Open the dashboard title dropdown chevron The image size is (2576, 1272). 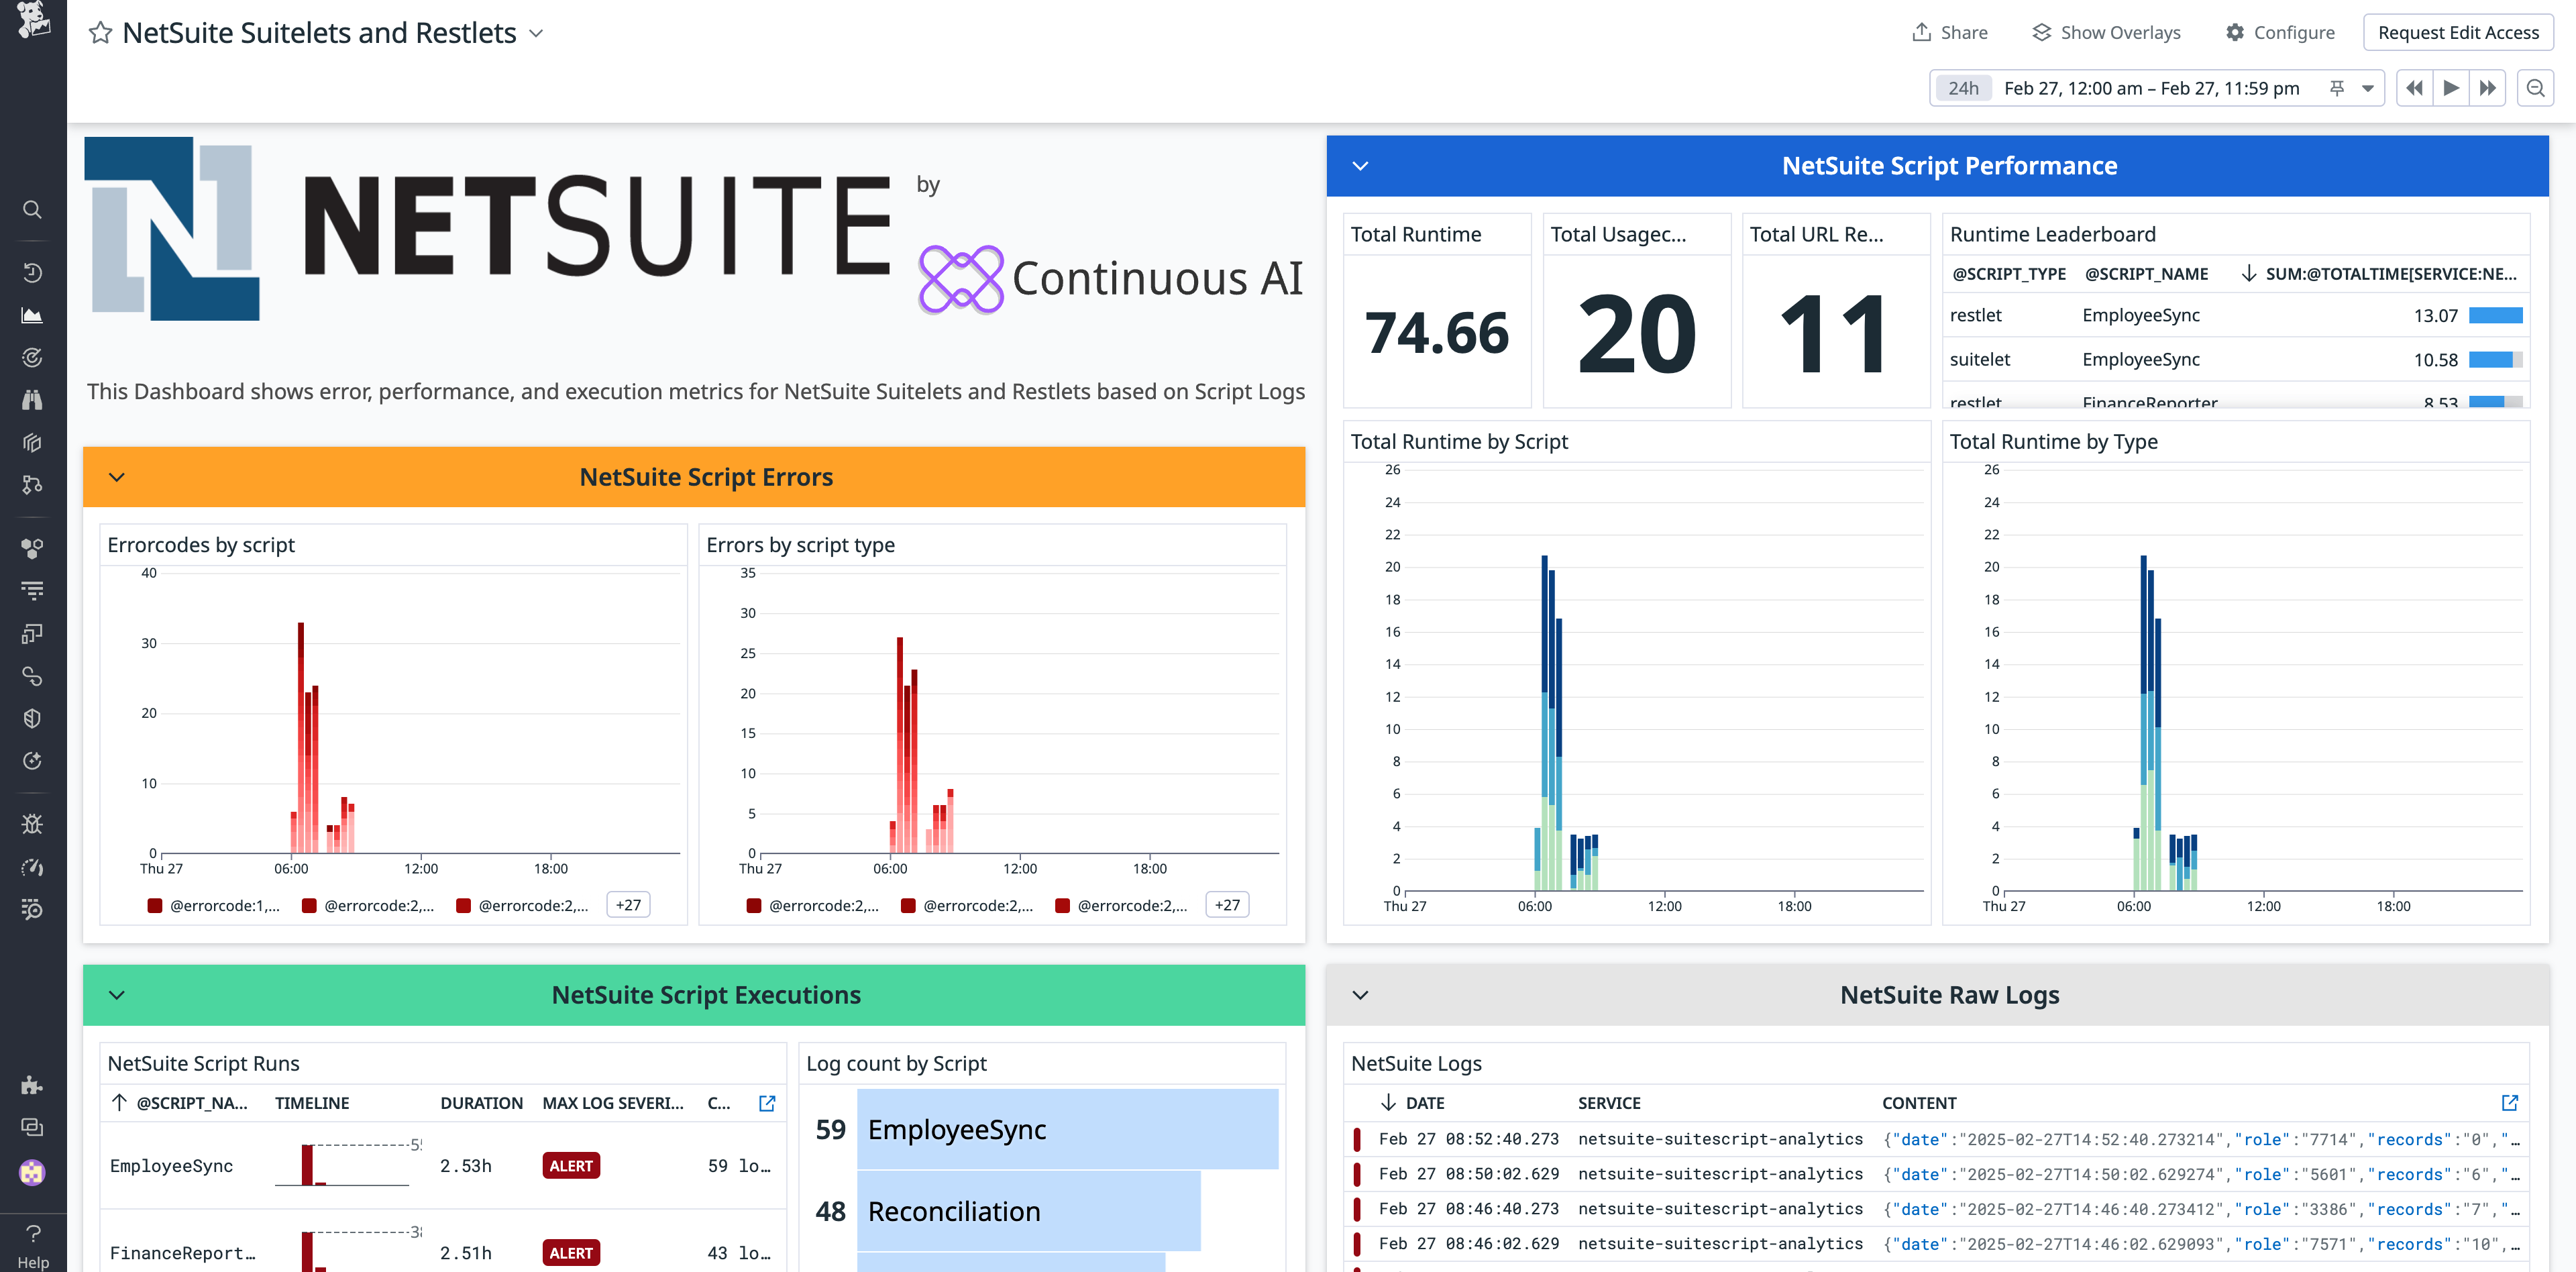pos(536,33)
